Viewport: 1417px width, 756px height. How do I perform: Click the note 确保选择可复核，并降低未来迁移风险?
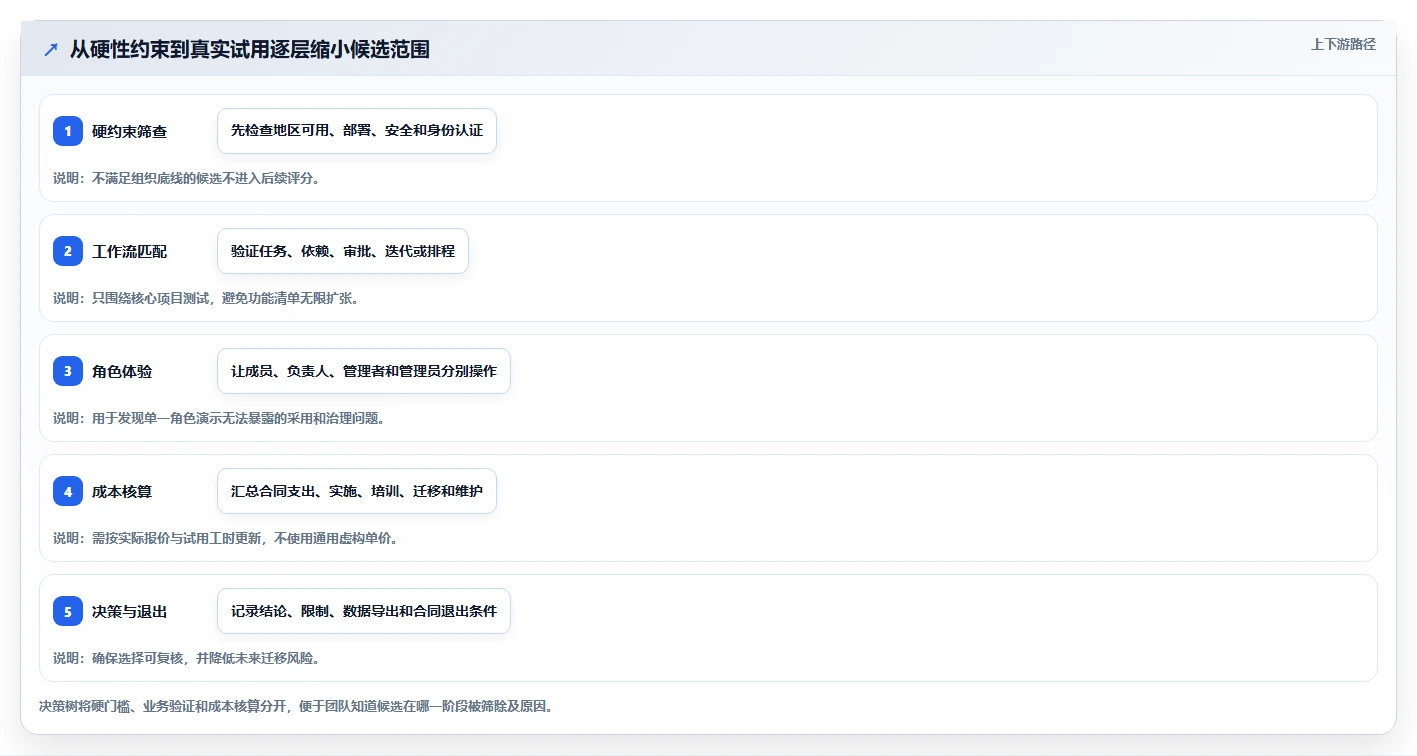(206, 658)
